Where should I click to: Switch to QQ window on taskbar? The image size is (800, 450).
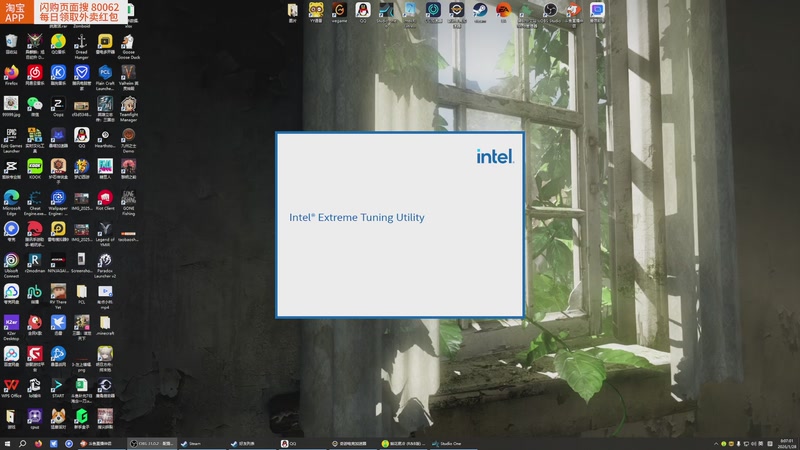(302, 443)
